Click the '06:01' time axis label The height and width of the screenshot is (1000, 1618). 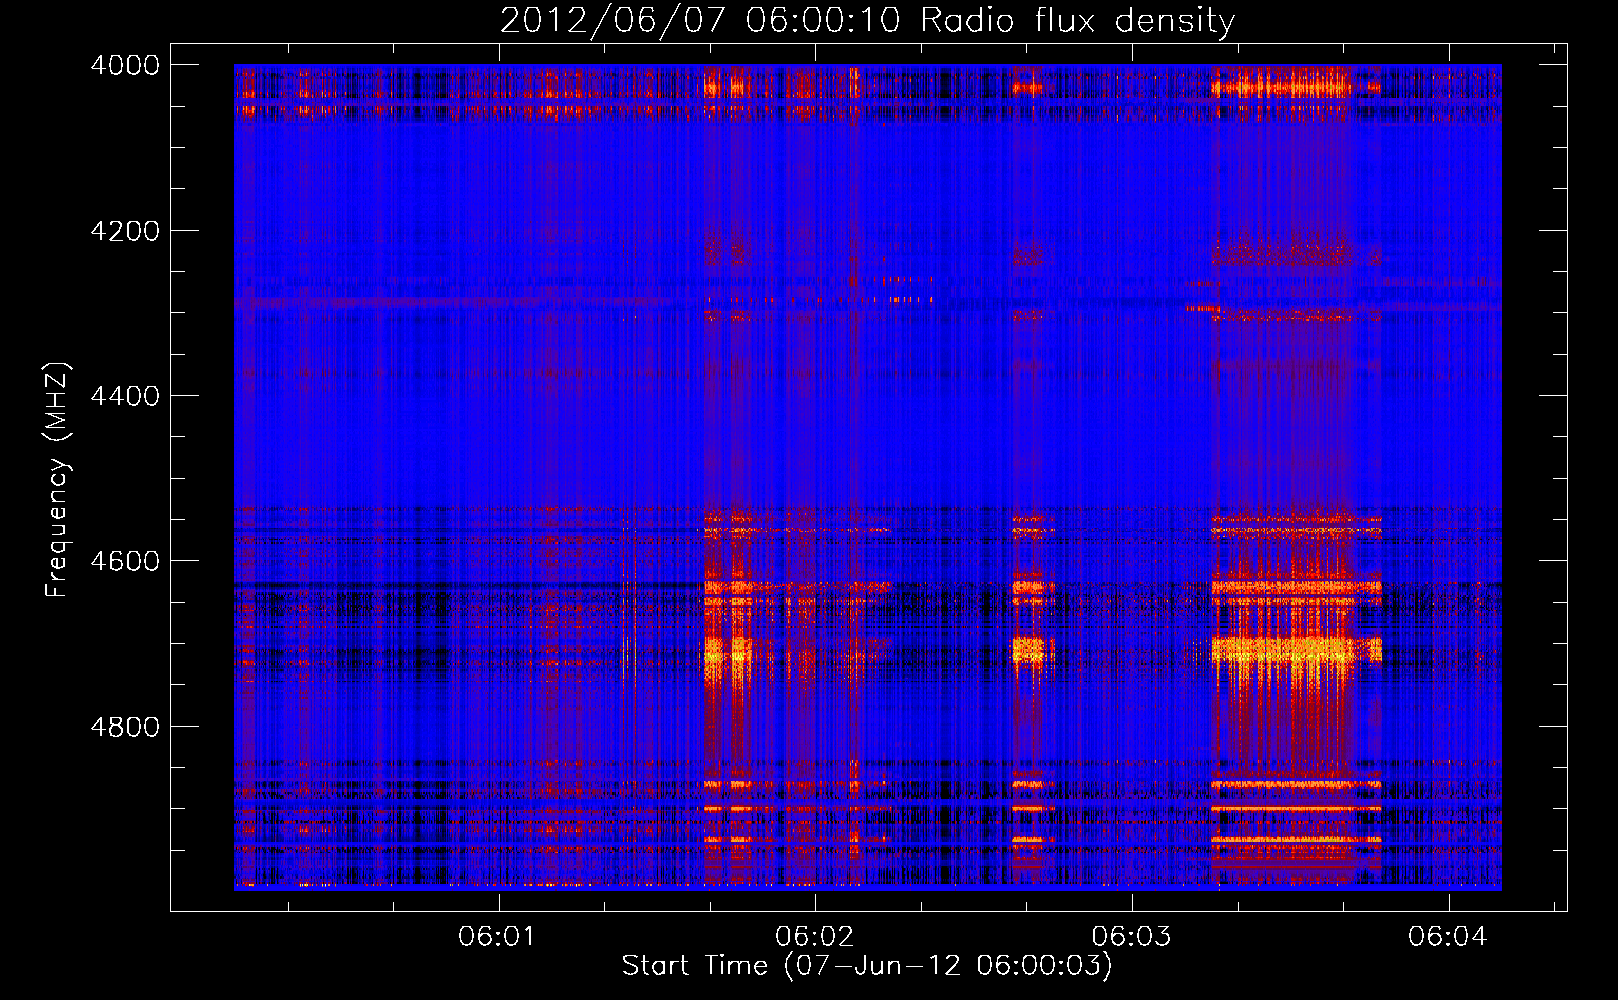(497, 936)
